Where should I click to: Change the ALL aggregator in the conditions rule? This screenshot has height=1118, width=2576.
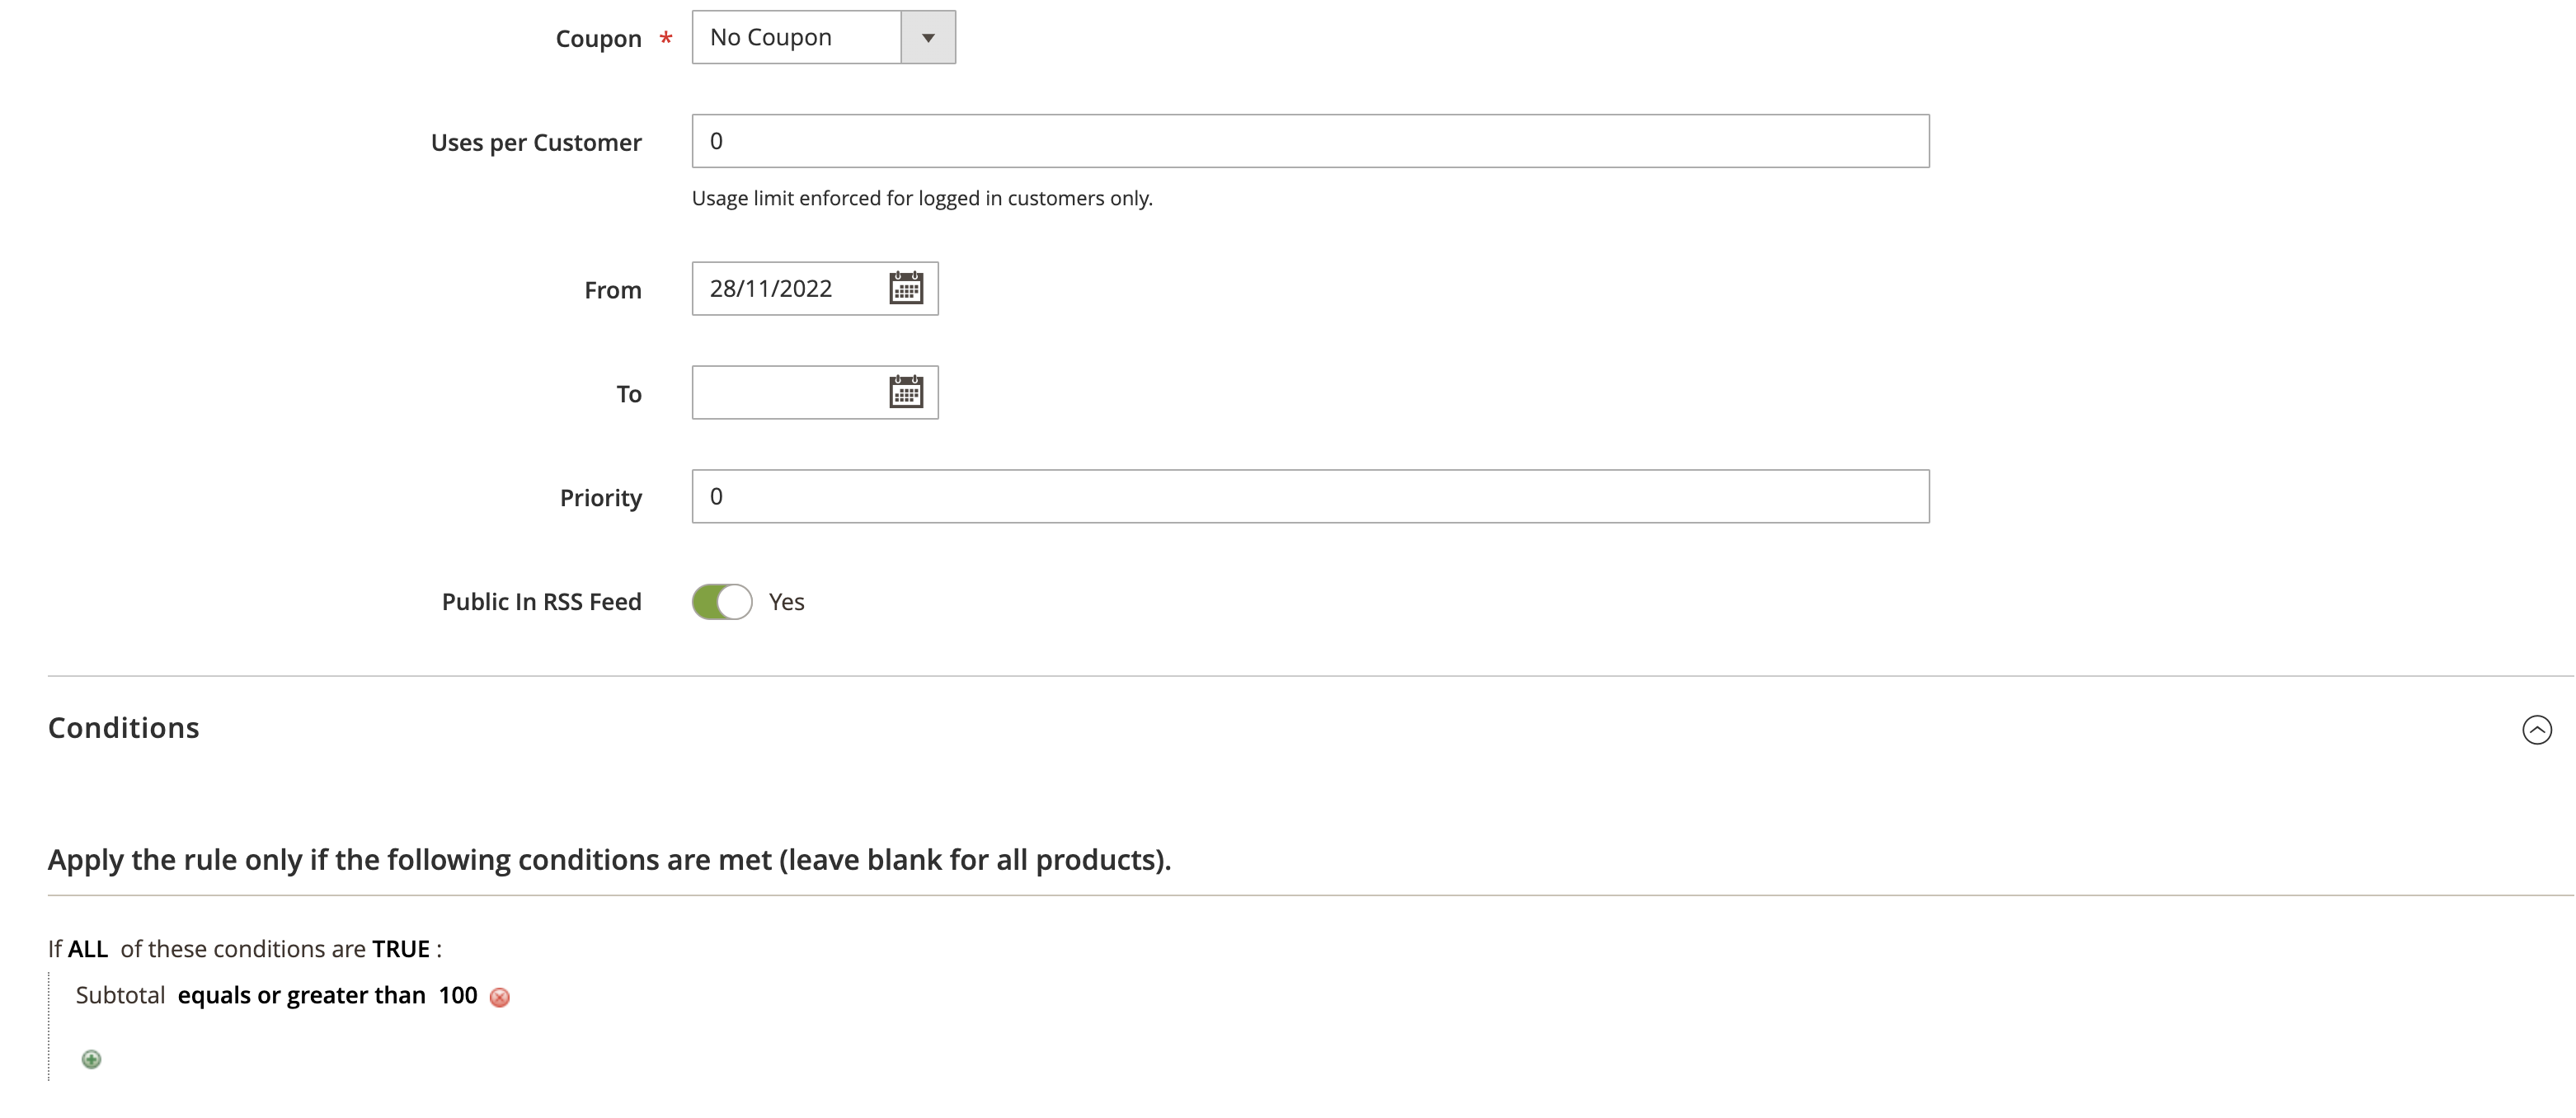tap(88, 949)
